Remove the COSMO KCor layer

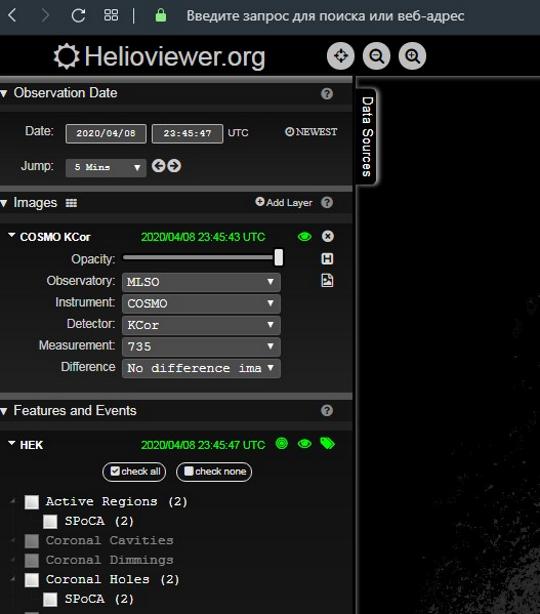click(x=328, y=236)
